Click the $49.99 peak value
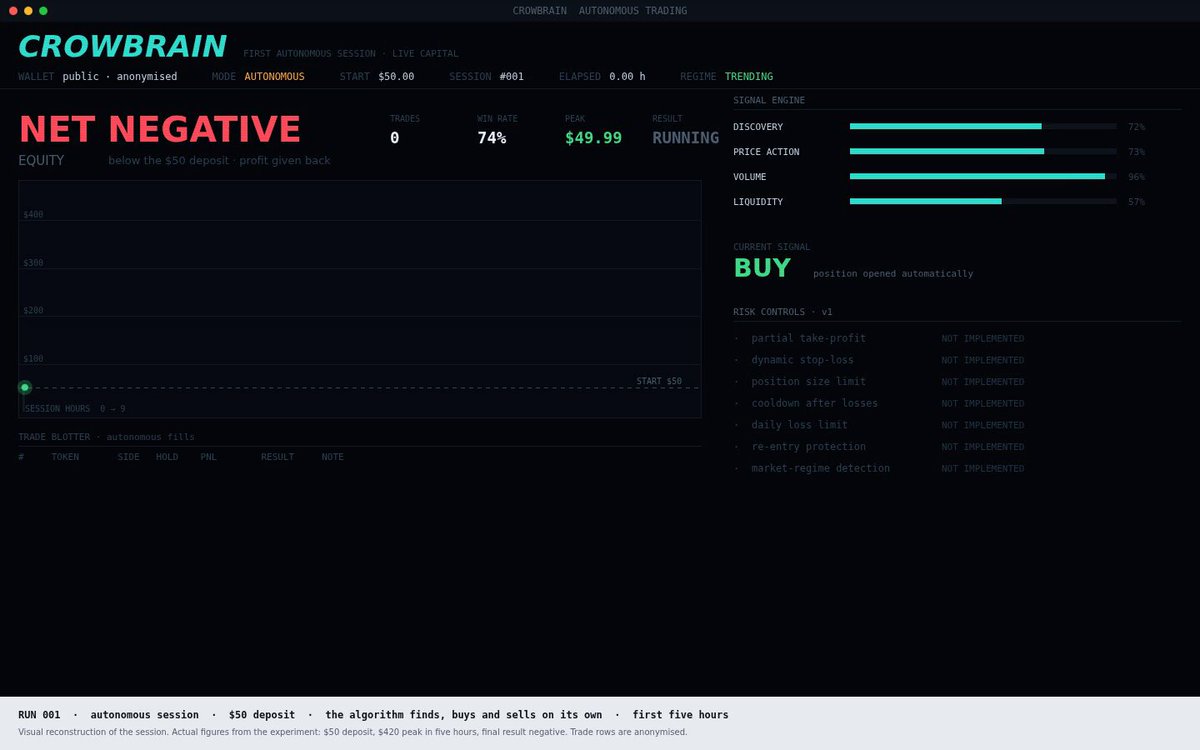Screen dimensions: 1200x750 pos(593,138)
